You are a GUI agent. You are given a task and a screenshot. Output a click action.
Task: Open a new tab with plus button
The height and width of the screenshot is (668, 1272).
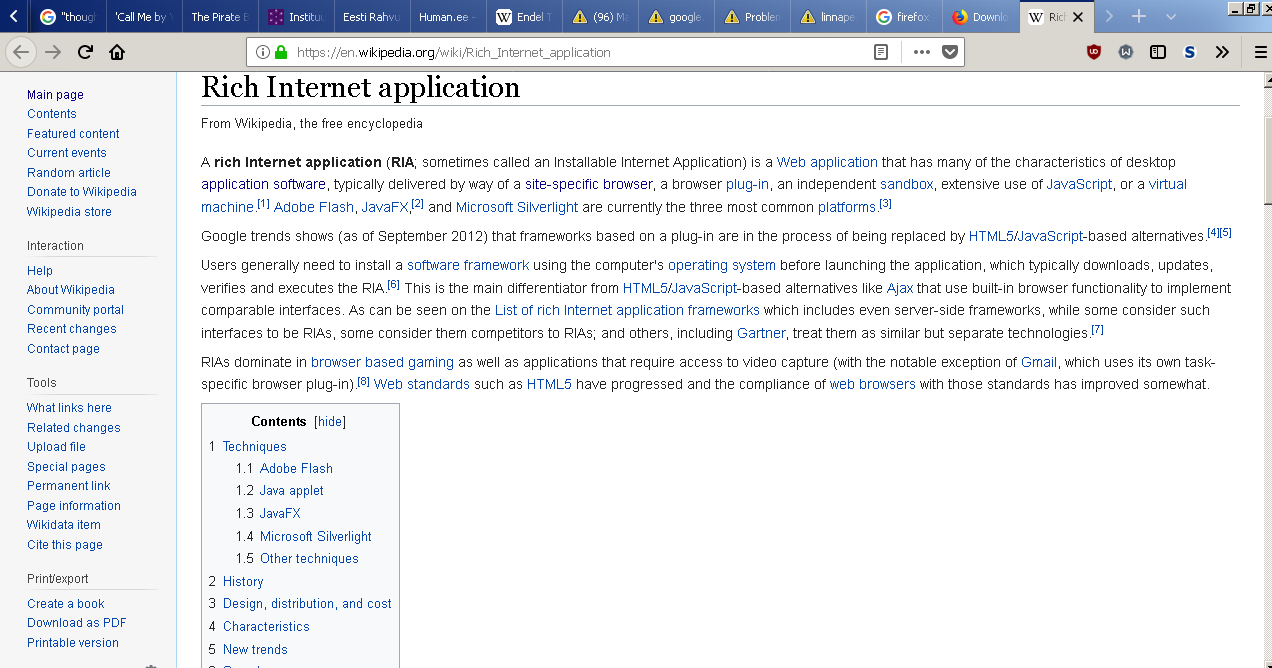[x=1138, y=17]
